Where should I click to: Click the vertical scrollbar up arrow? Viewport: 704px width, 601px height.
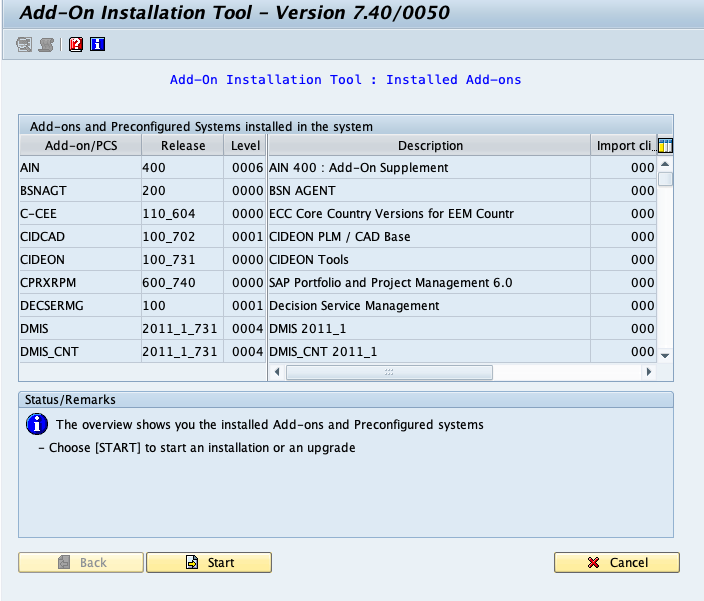[665, 164]
